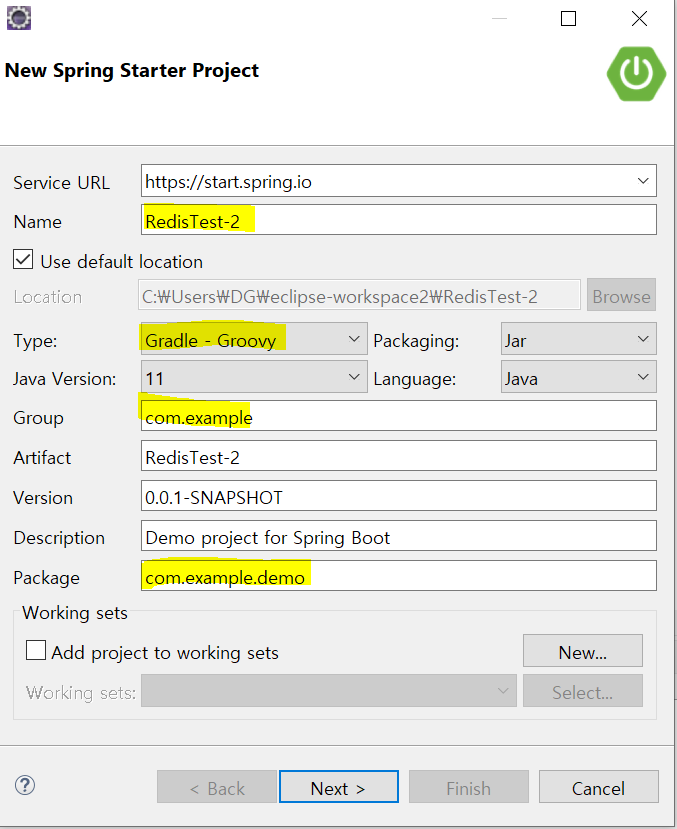Enable Add project to working sets

(x=36, y=650)
